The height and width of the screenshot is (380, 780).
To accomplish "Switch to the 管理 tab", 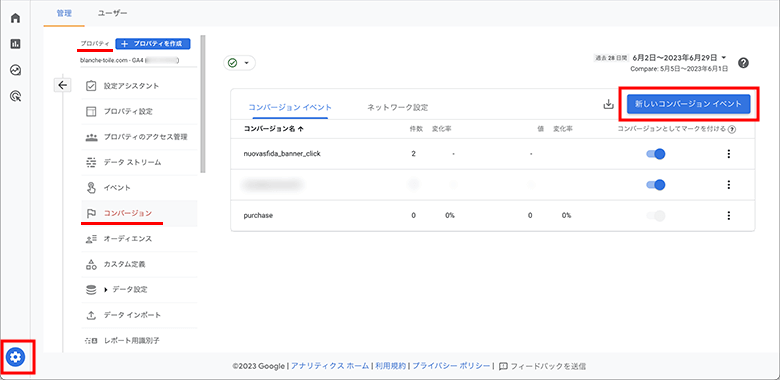I will click(64, 13).
